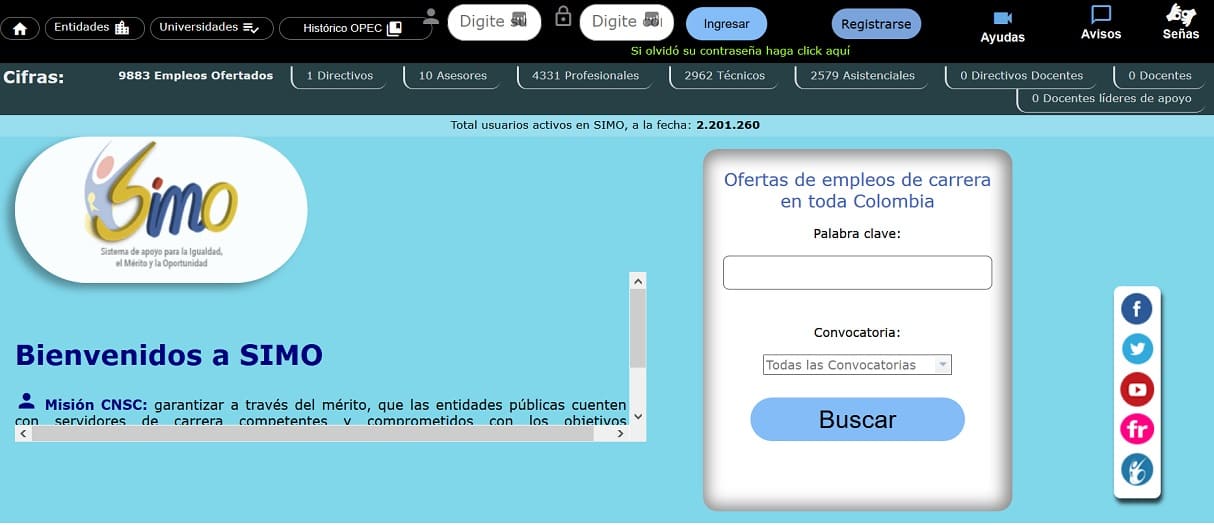The image size is (1214, 525).
Task: Click the welcome panel scroll-up arrow
Action: click(638, 282)
